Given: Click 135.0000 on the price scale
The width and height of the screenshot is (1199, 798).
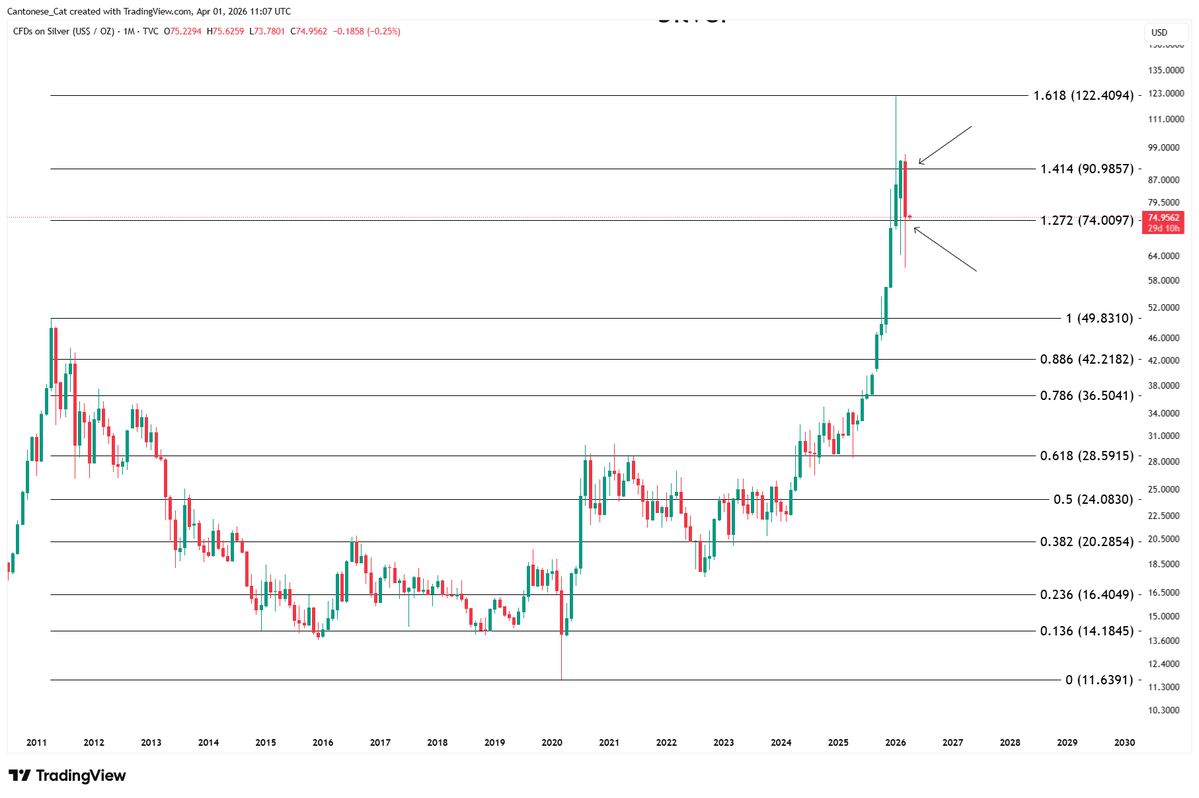Looking at the screenshot, I should click(x=1166, y=70).
